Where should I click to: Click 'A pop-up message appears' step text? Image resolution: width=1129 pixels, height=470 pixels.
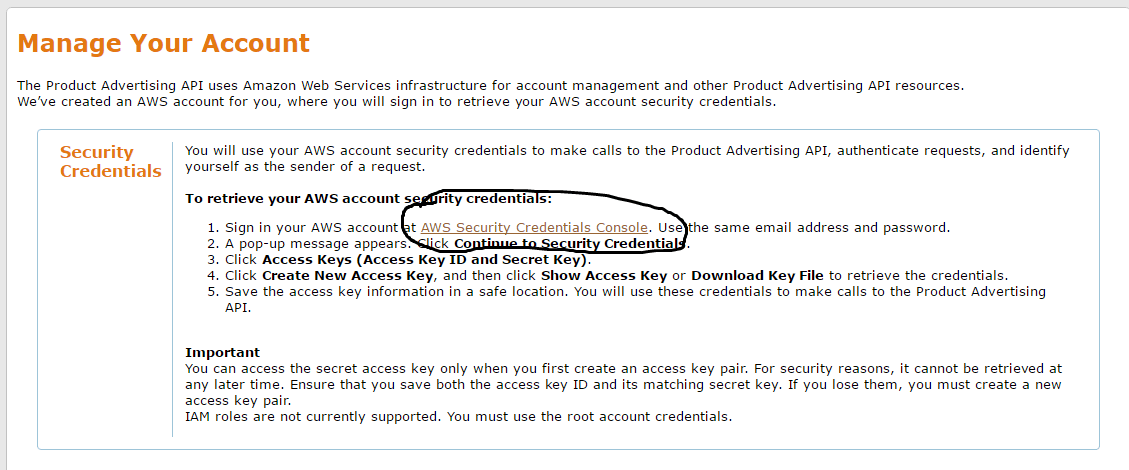coord(319,243)
